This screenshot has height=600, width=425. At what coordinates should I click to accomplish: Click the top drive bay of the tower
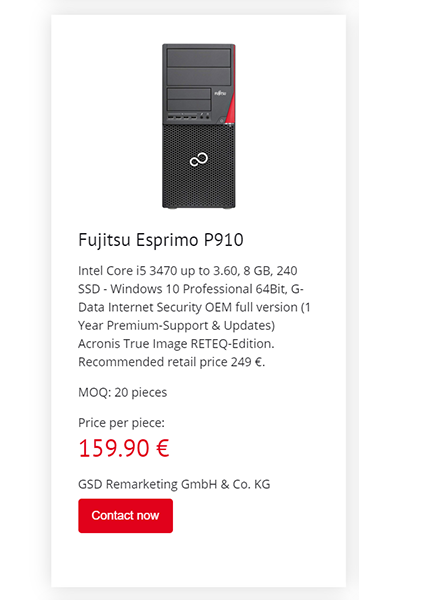(199, 58)
